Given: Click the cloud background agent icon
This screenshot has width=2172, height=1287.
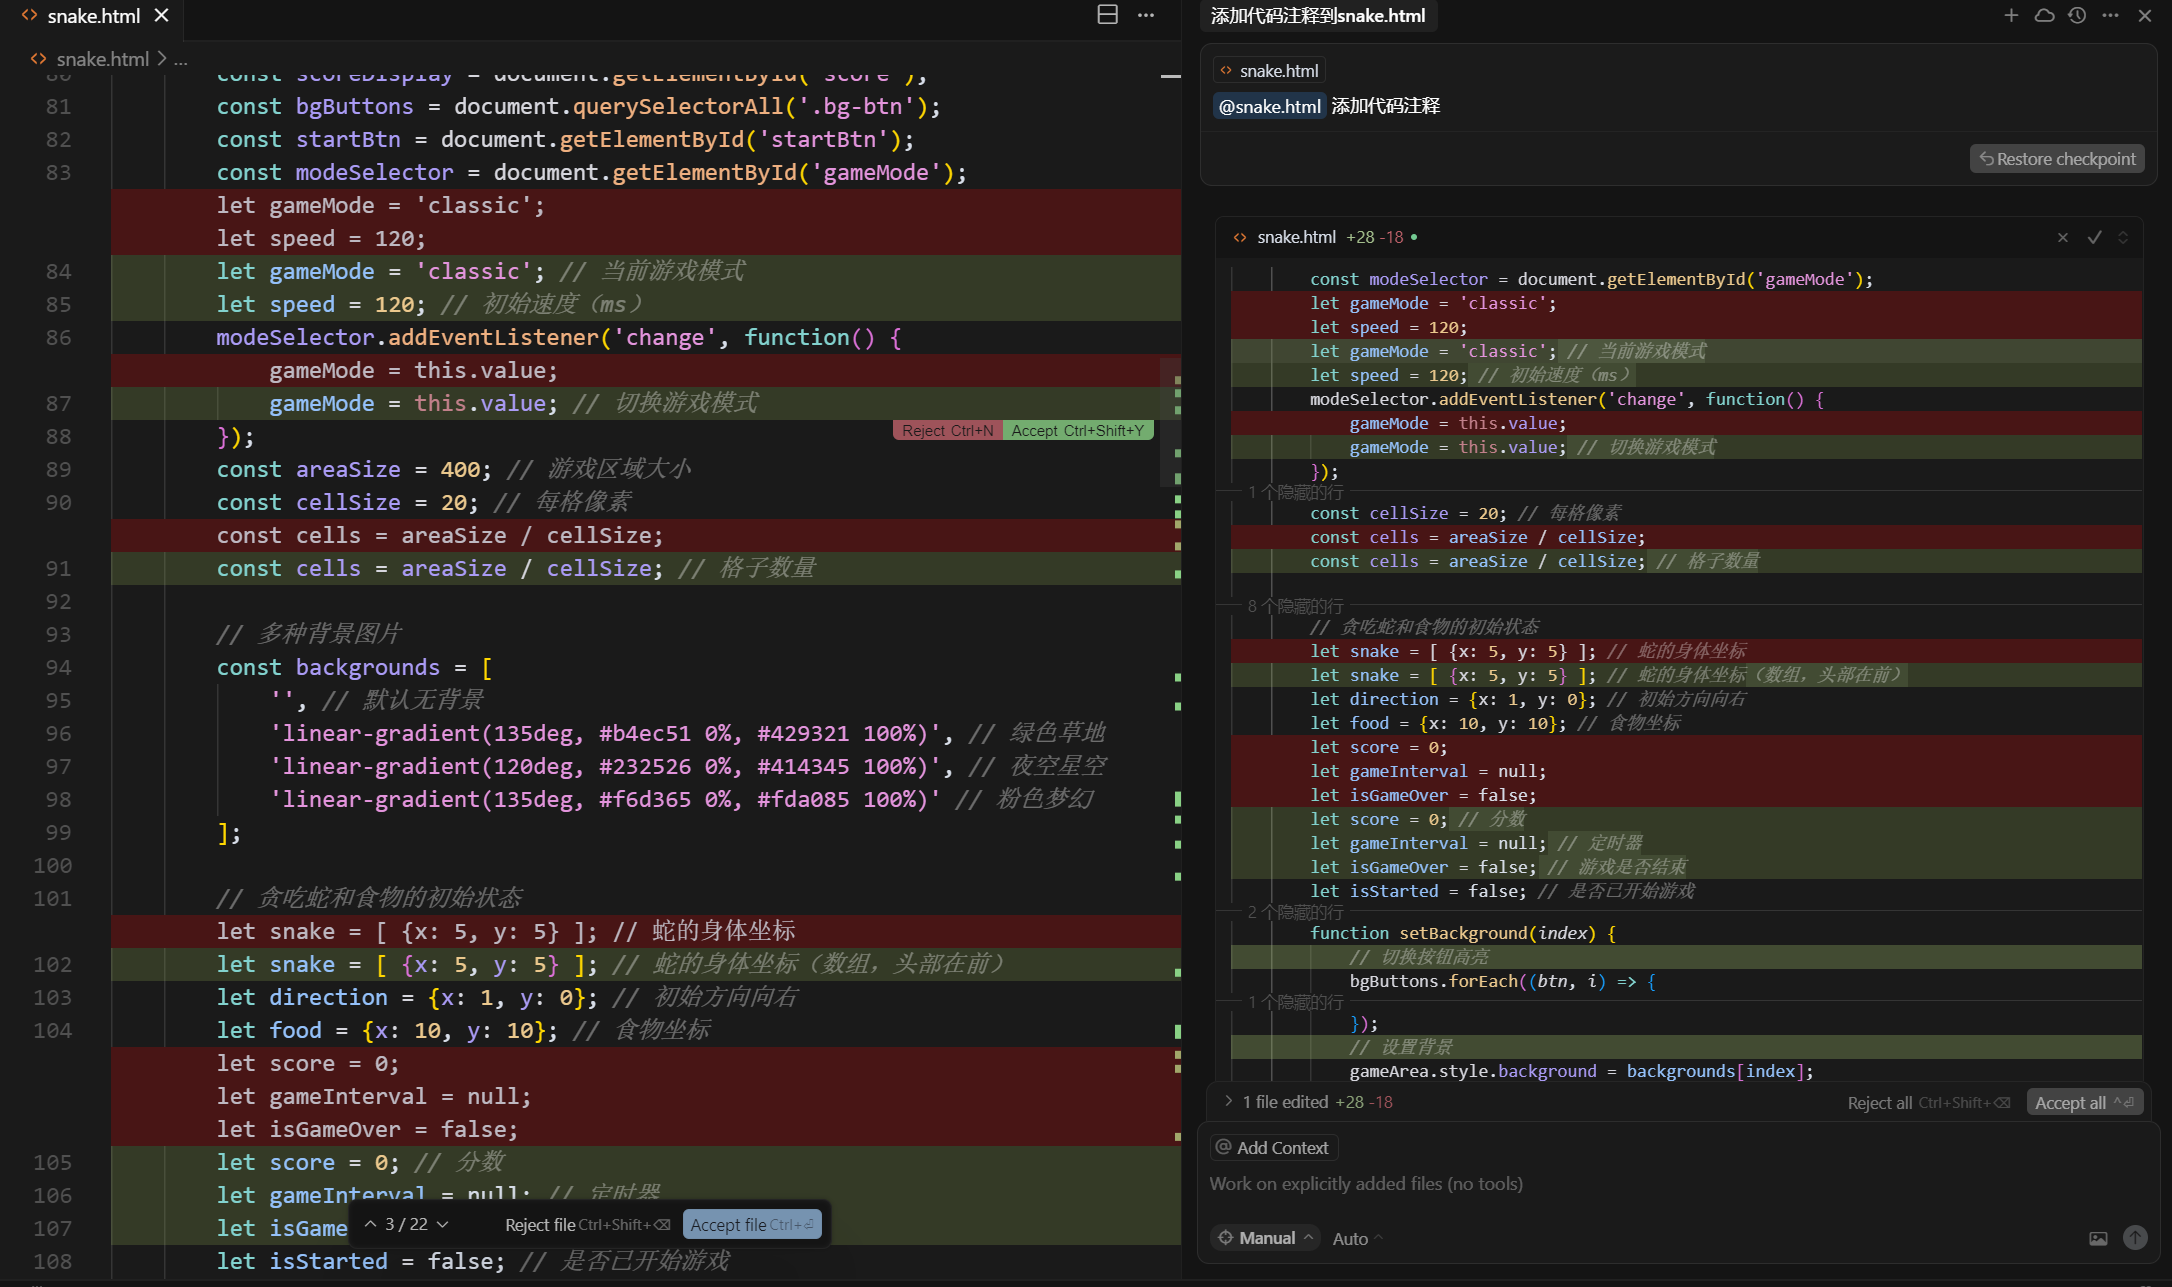Looking at the screenshot, I should [2044, 15].
